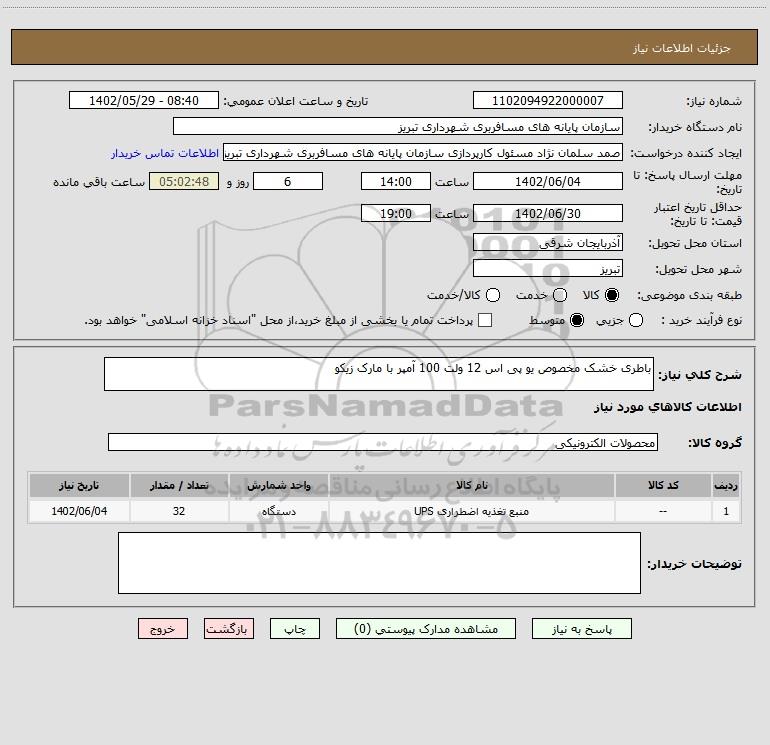This screenshot has height=745, width=770.
Task: Click the response deadline date 1402/06/04 field
Action: tap(548, 182)
